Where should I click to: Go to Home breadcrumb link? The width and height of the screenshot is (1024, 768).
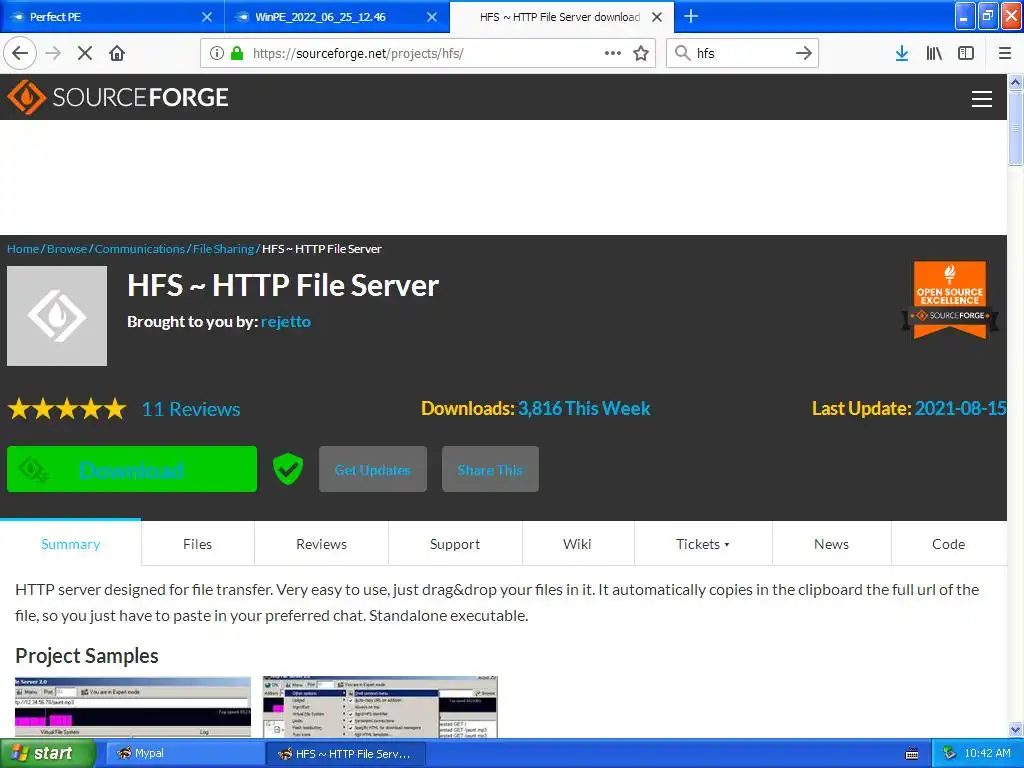23,249
